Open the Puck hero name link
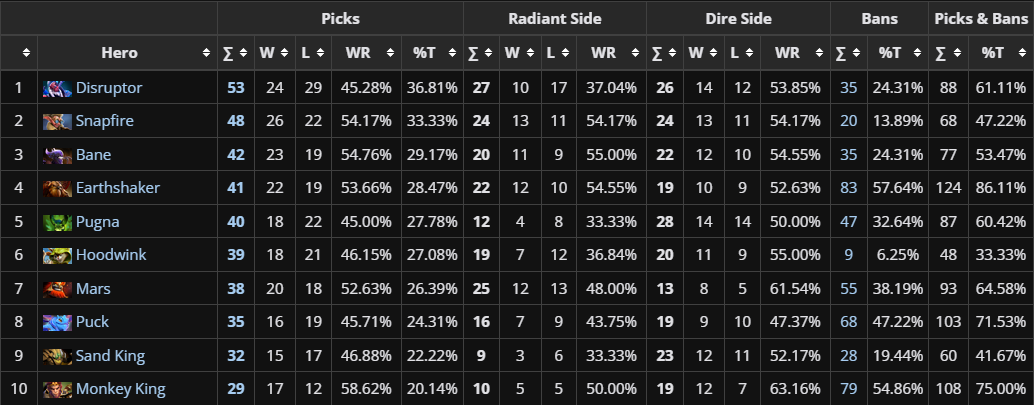Viewport: 1034px width, 405px height. tap(92, 322)
